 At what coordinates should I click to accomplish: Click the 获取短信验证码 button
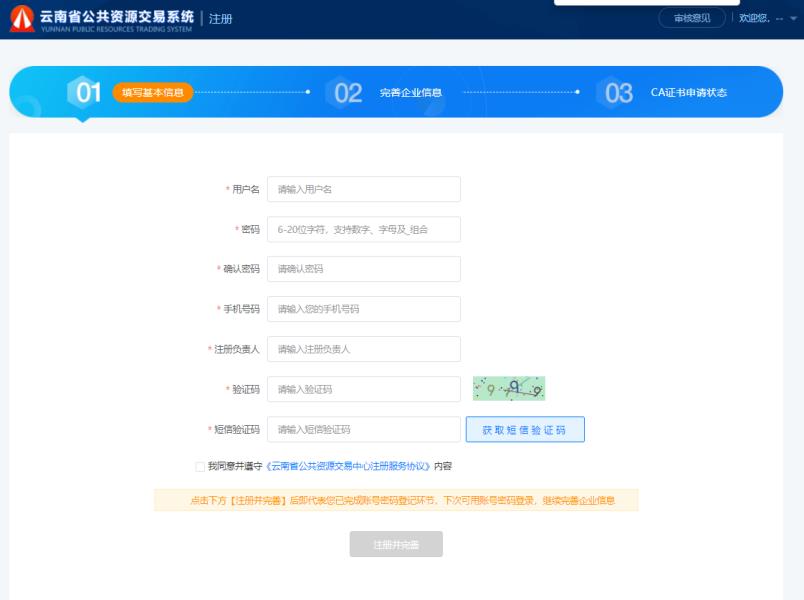tap(528, 427)
